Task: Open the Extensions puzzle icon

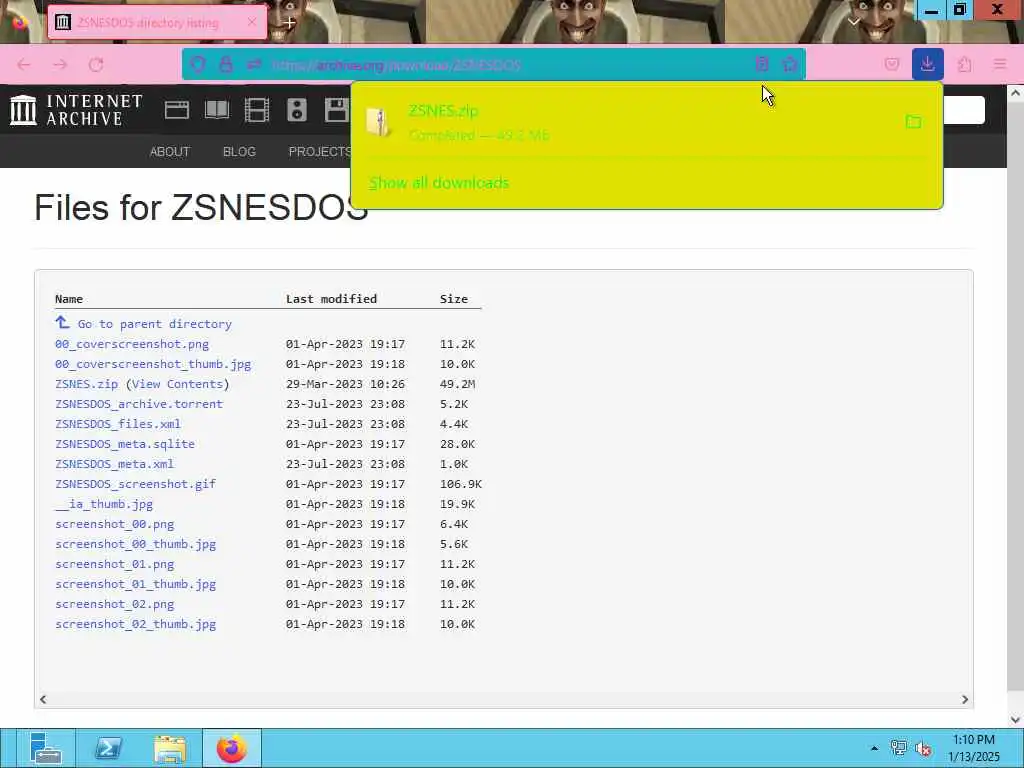Action: coord(965,64)
